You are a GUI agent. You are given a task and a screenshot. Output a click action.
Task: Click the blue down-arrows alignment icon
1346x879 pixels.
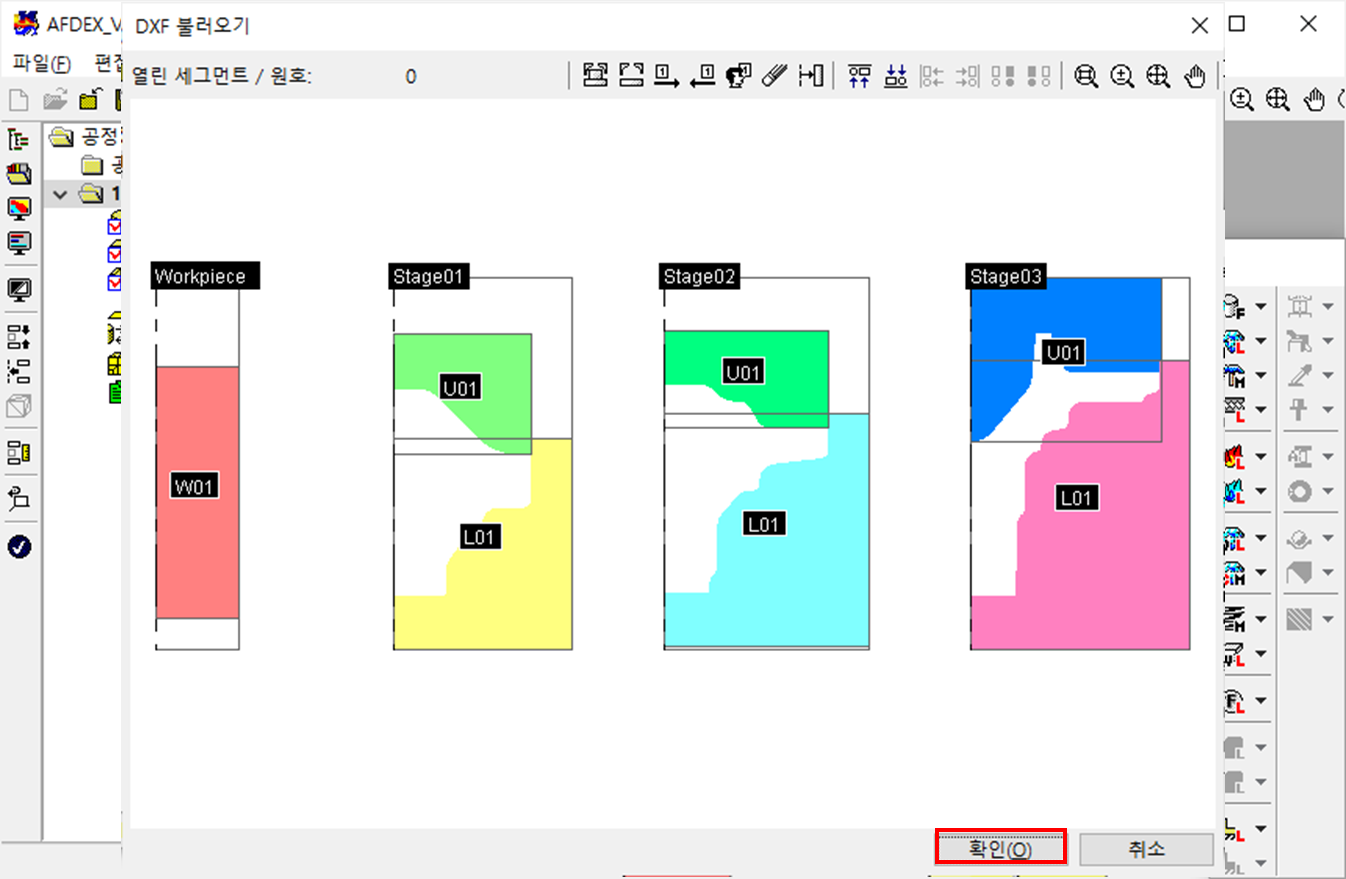[x=896, y=76]
